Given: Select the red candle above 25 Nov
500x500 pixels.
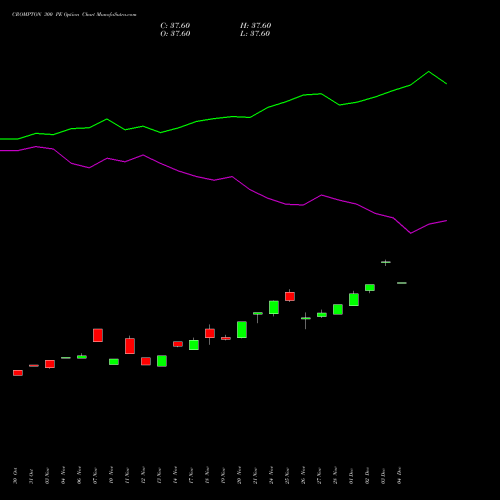Looking at the screenshot, I should click(290, 296).
